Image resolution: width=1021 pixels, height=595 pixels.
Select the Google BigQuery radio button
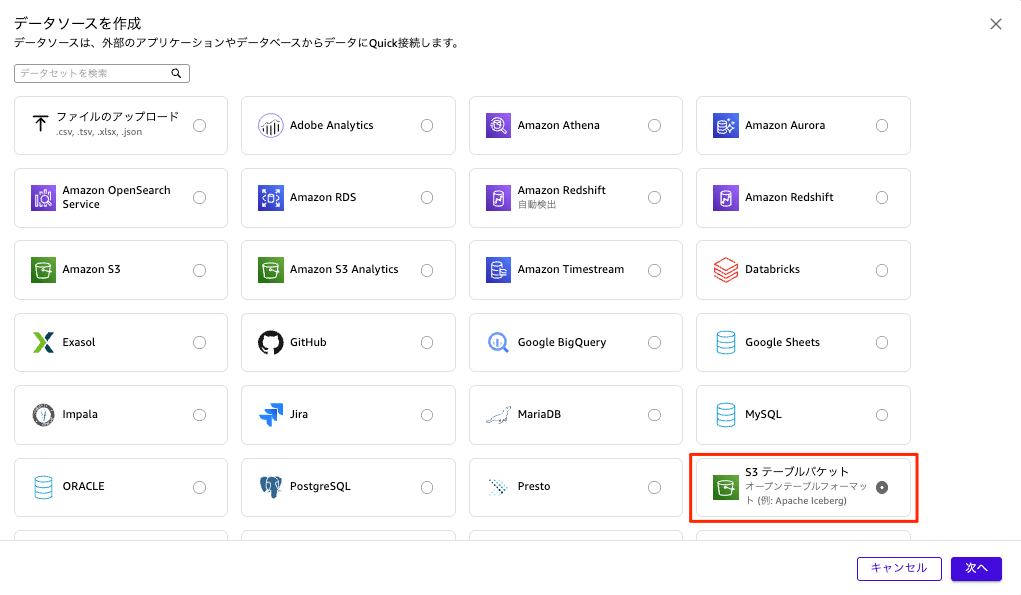[x=654, y=342]
